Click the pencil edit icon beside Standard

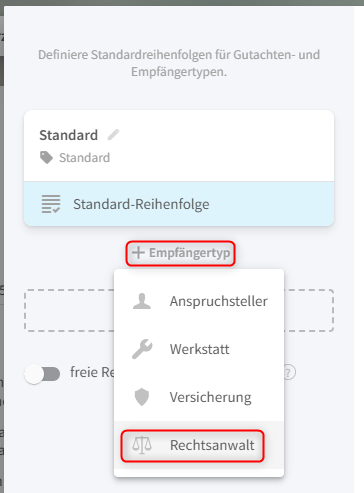113,135
